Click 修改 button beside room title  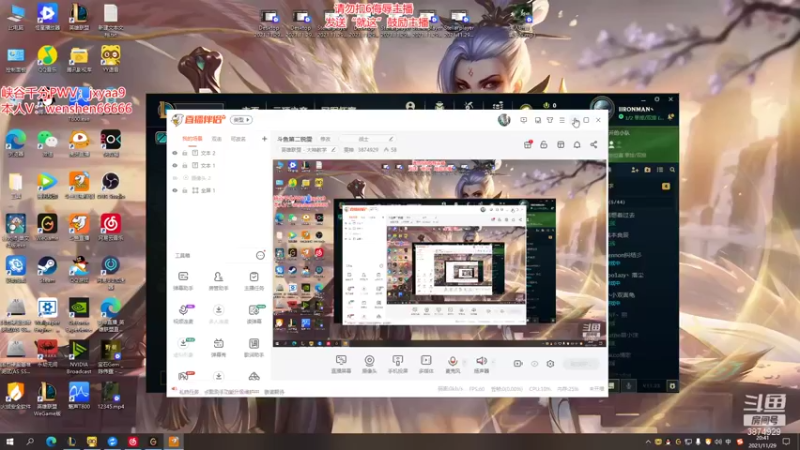click(325, 139)
